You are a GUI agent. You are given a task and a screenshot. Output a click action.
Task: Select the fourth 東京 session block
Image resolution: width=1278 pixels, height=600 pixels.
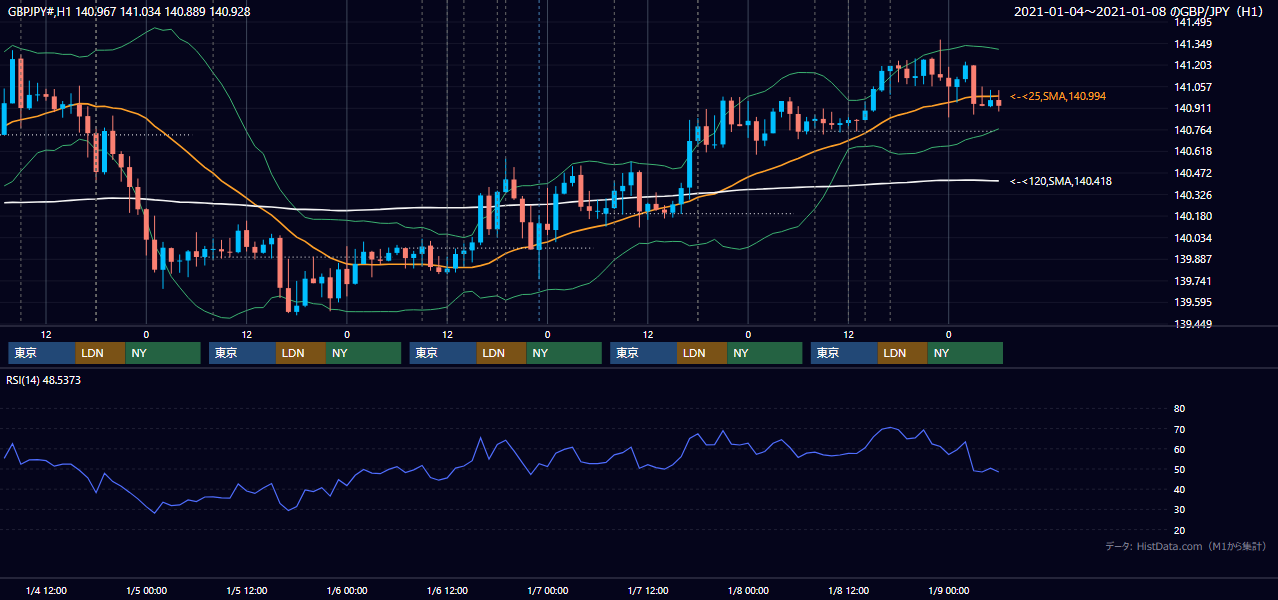pyautogui.click(x=643, y=353)
